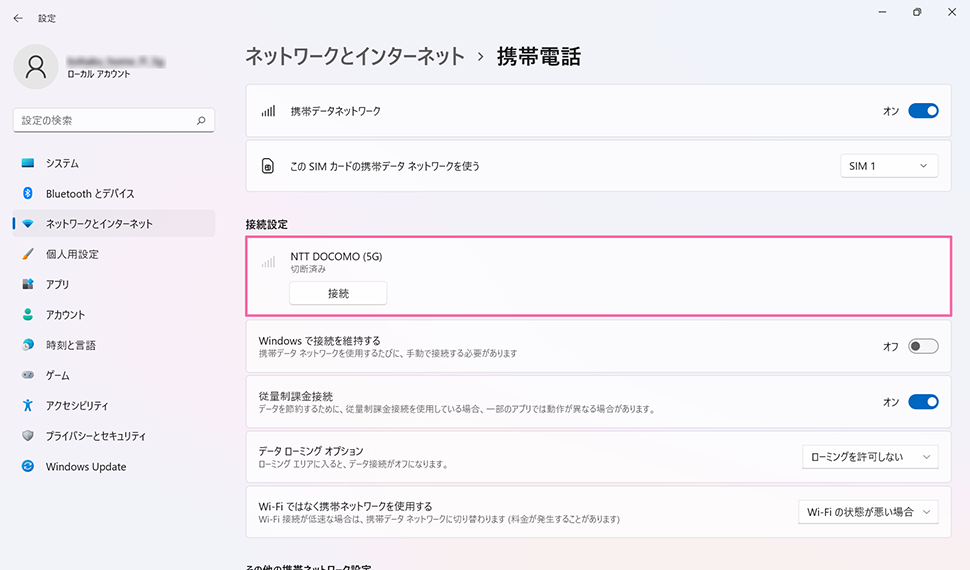Go to ネットワークとインターネット breadcrumb link
This screenshot has width=970, height=570.
click(x=355, y=56)
